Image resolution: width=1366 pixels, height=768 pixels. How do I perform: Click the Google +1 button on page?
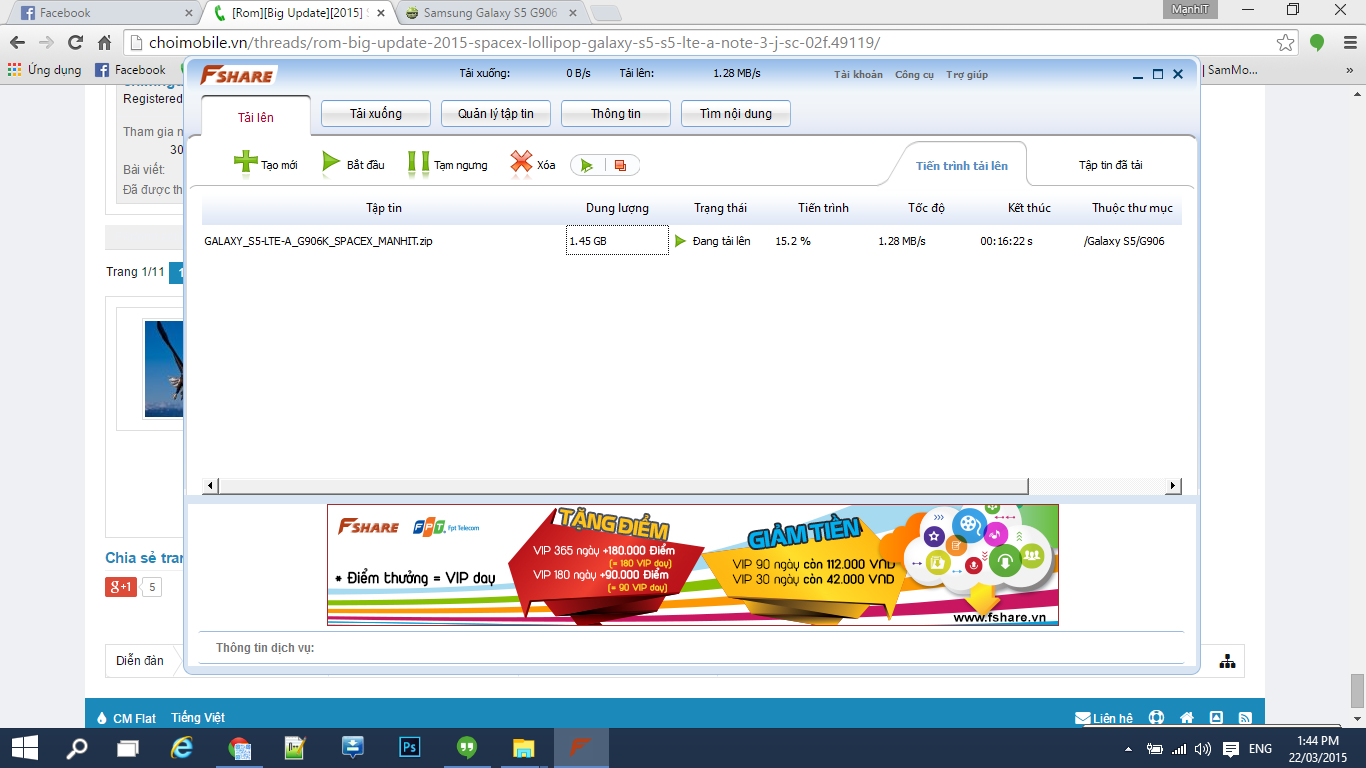(x=121, y=587)
